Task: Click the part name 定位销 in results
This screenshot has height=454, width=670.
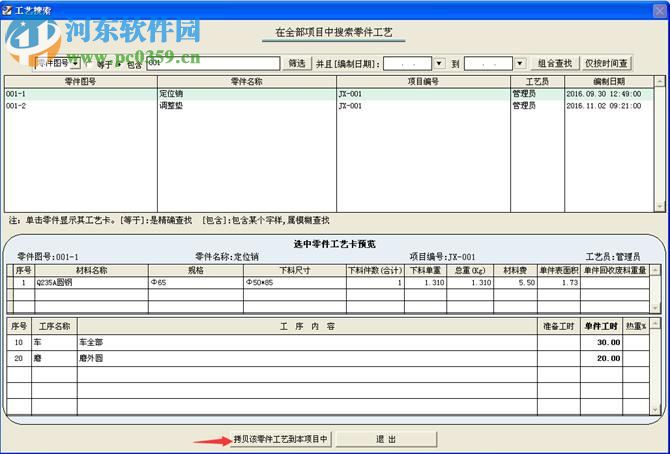Action: click(171, 94)
